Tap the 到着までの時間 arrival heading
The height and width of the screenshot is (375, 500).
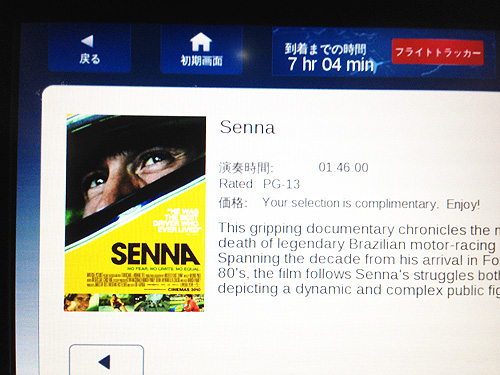coord(326,49)
